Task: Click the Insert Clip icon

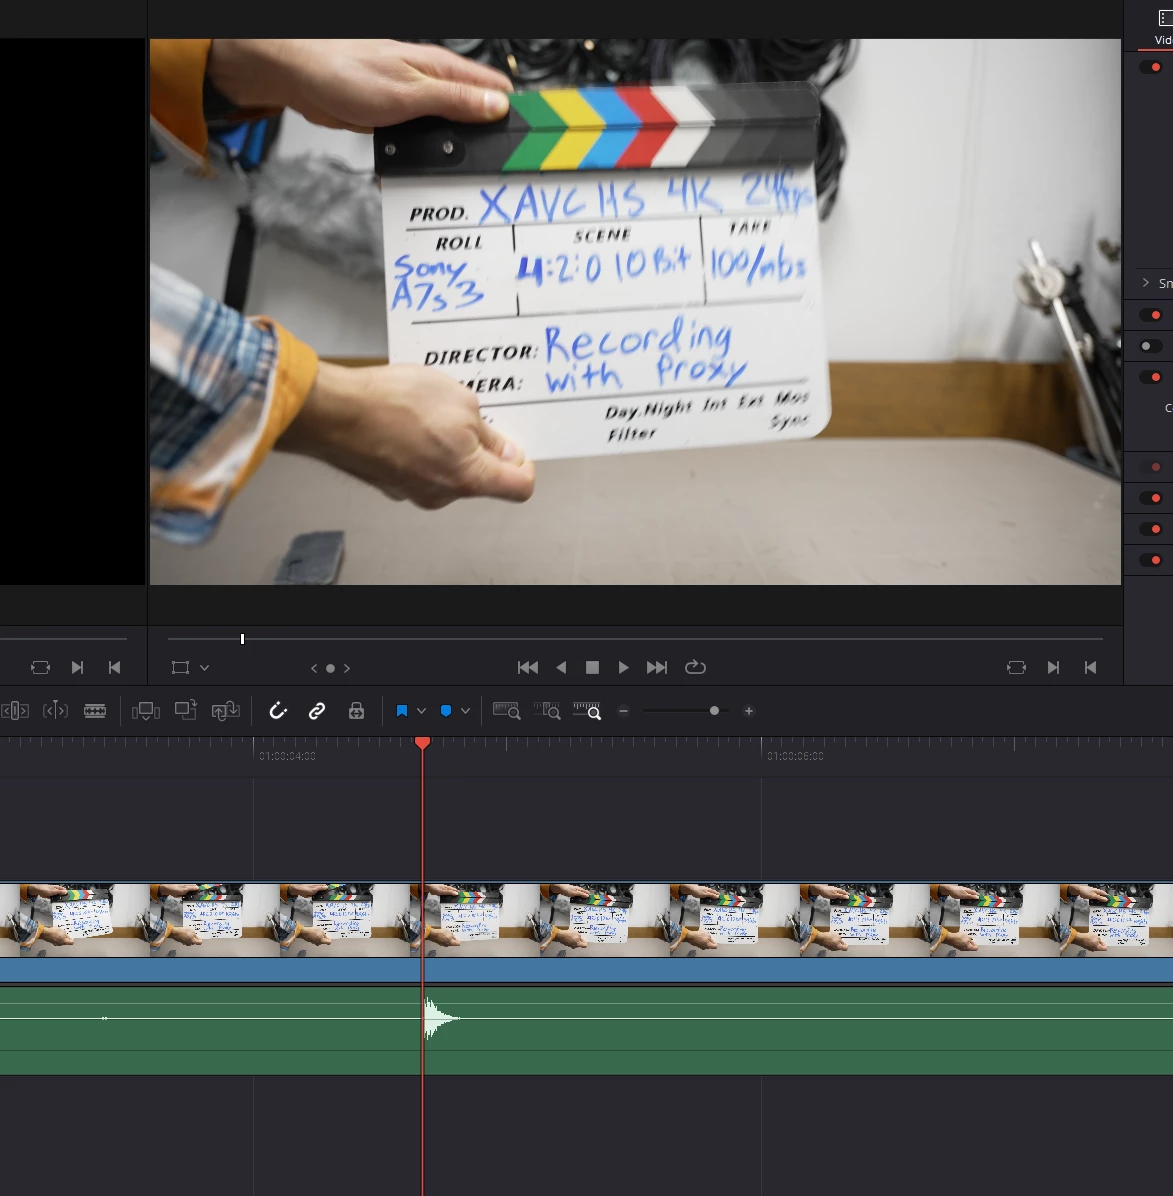Action: 146,711
